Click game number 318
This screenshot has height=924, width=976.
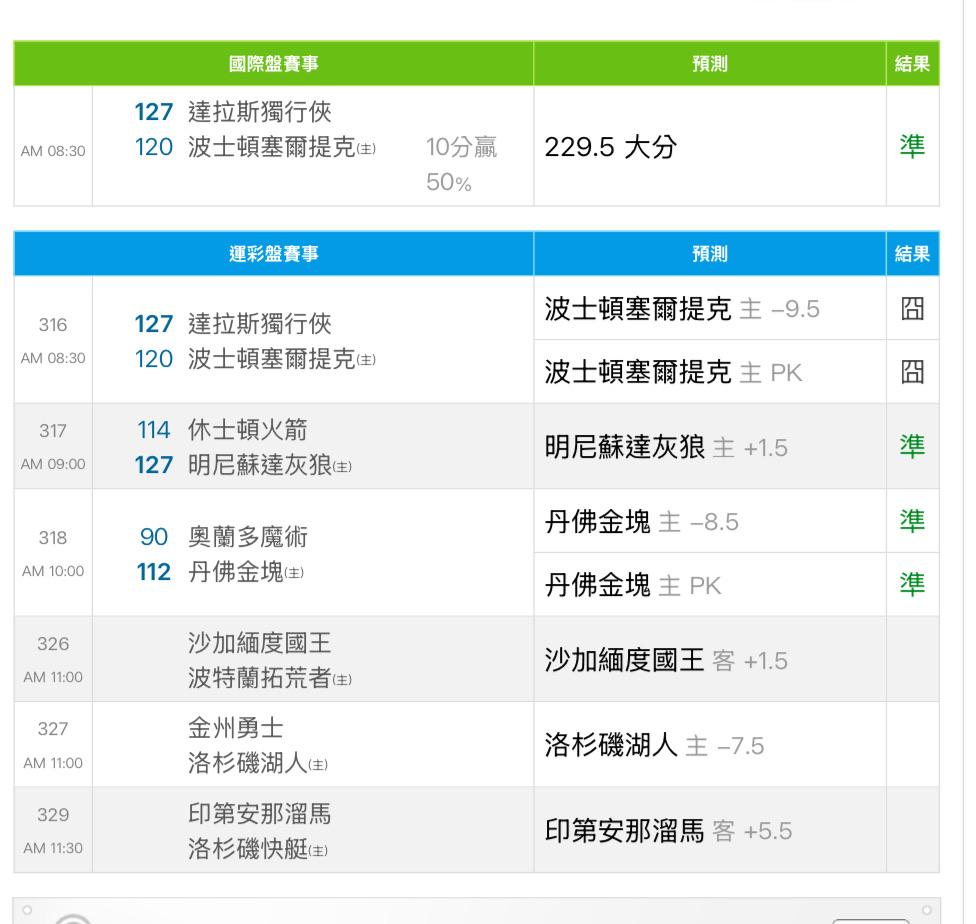click(53, 537)
